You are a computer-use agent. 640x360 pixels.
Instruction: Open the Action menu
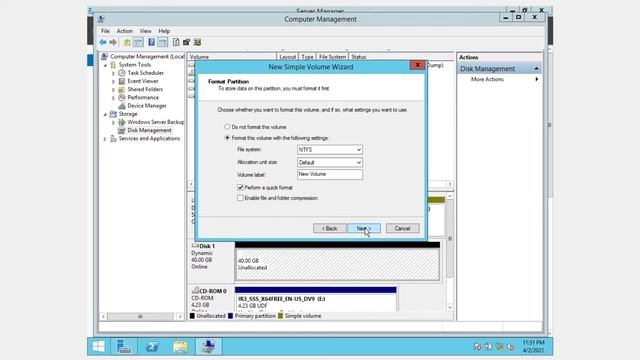point(124,31)
